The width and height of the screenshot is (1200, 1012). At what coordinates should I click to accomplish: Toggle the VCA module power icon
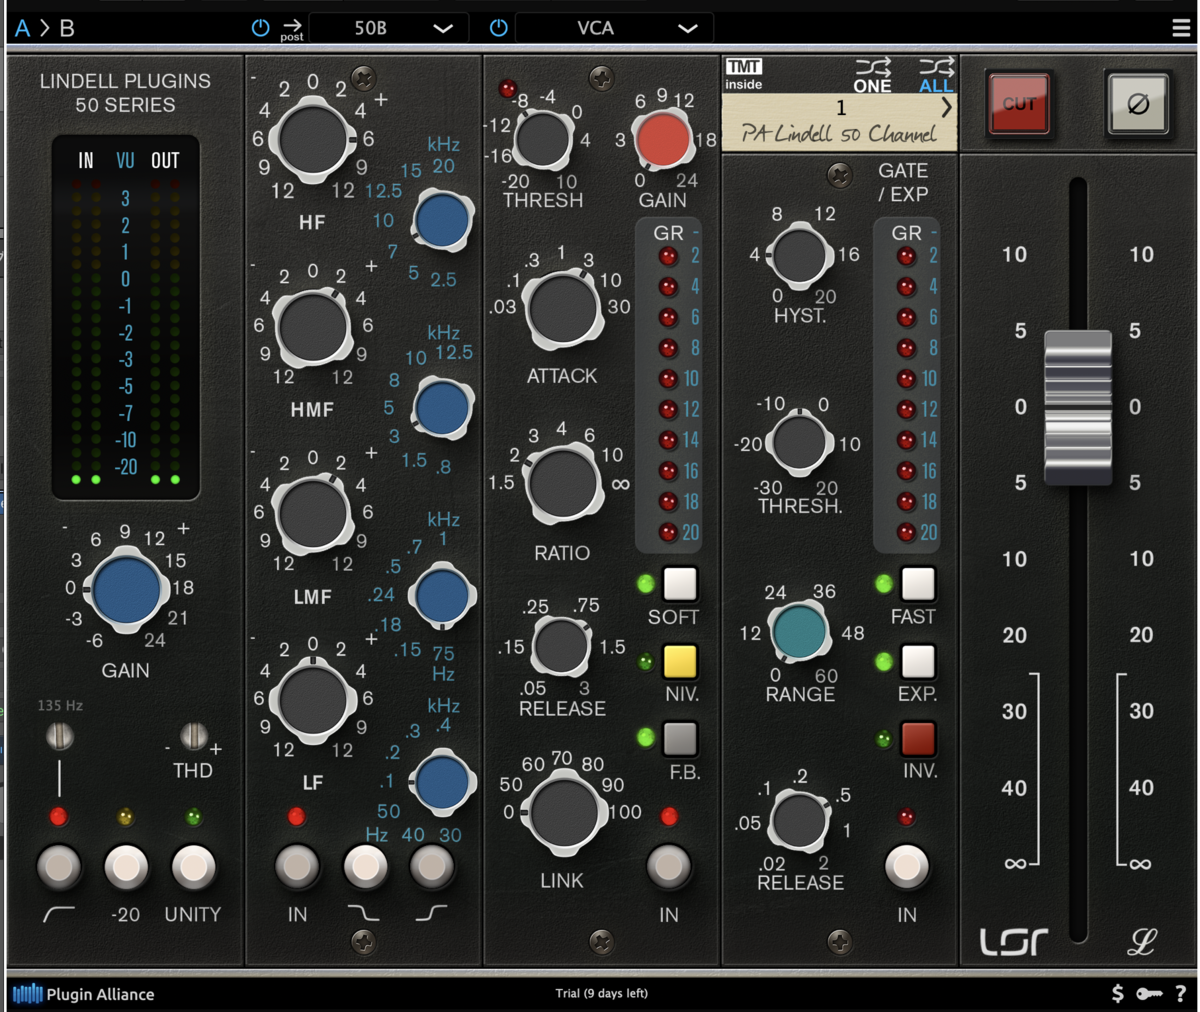[498, 28]
